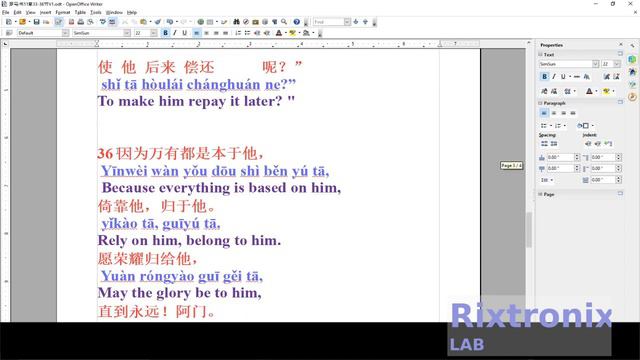The width and height of the screenshot is (640, 360).
Task: Decrease indent in the formatting toolbar
Action: [257, 33]
